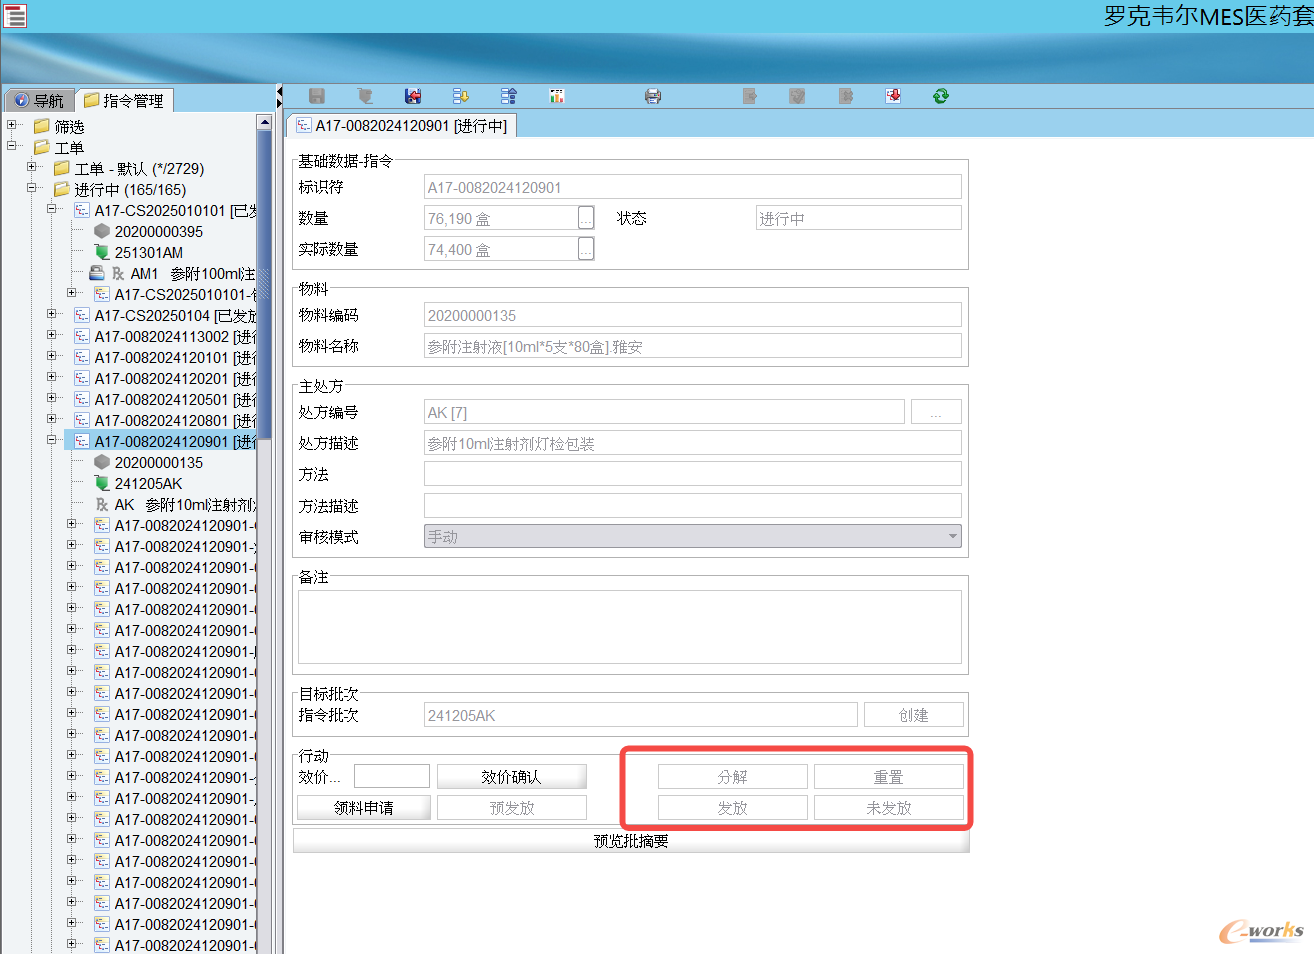This screenshot has height=954, width=1314.
Task: Click the 重置 button
Action: [888, 777]
